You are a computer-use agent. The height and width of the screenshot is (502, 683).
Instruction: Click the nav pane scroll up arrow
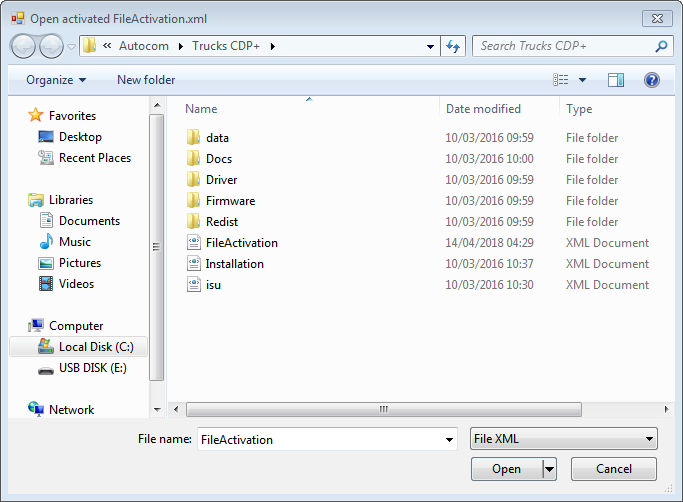pyautogui.click(x=157, y=105)
